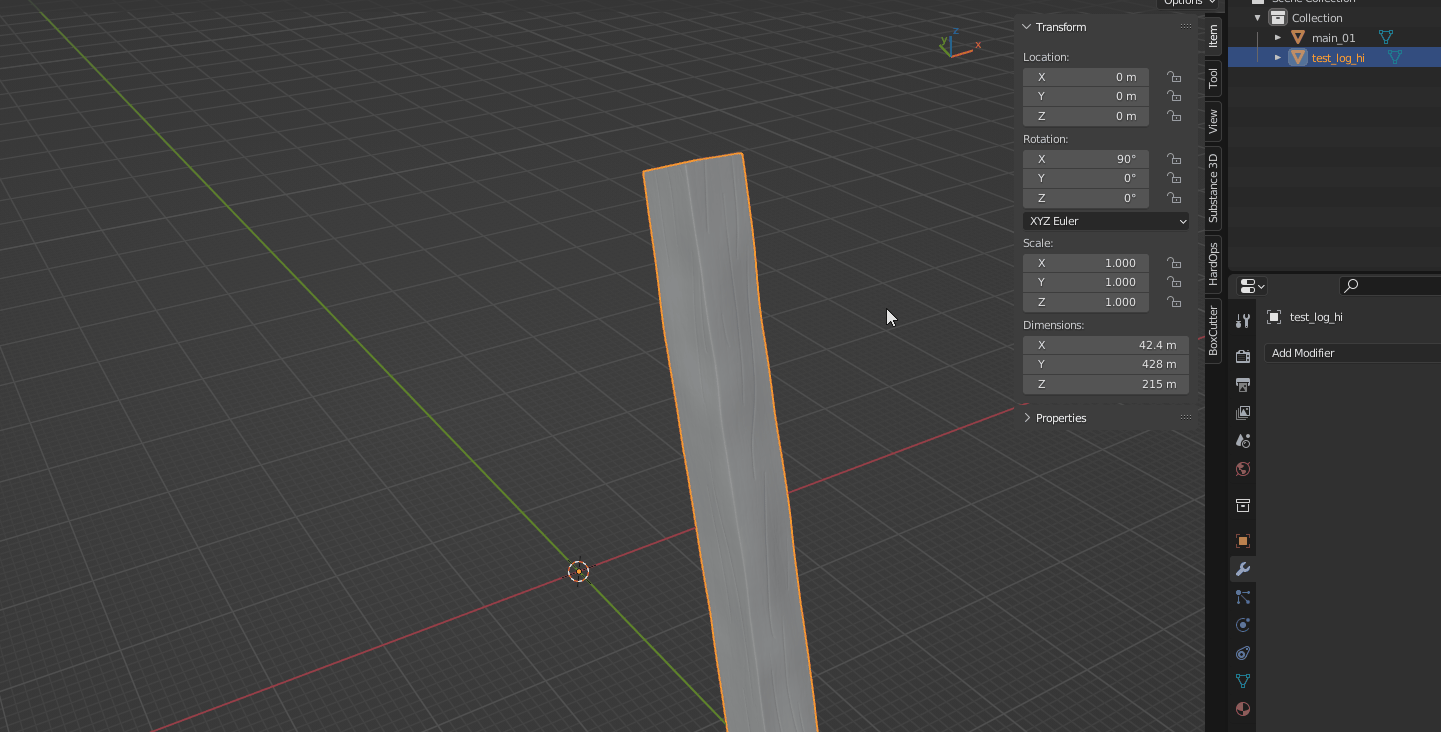Screen dimensions: 1441x732
Task: Open the Scene properties icon
Action: (1243, 441)
